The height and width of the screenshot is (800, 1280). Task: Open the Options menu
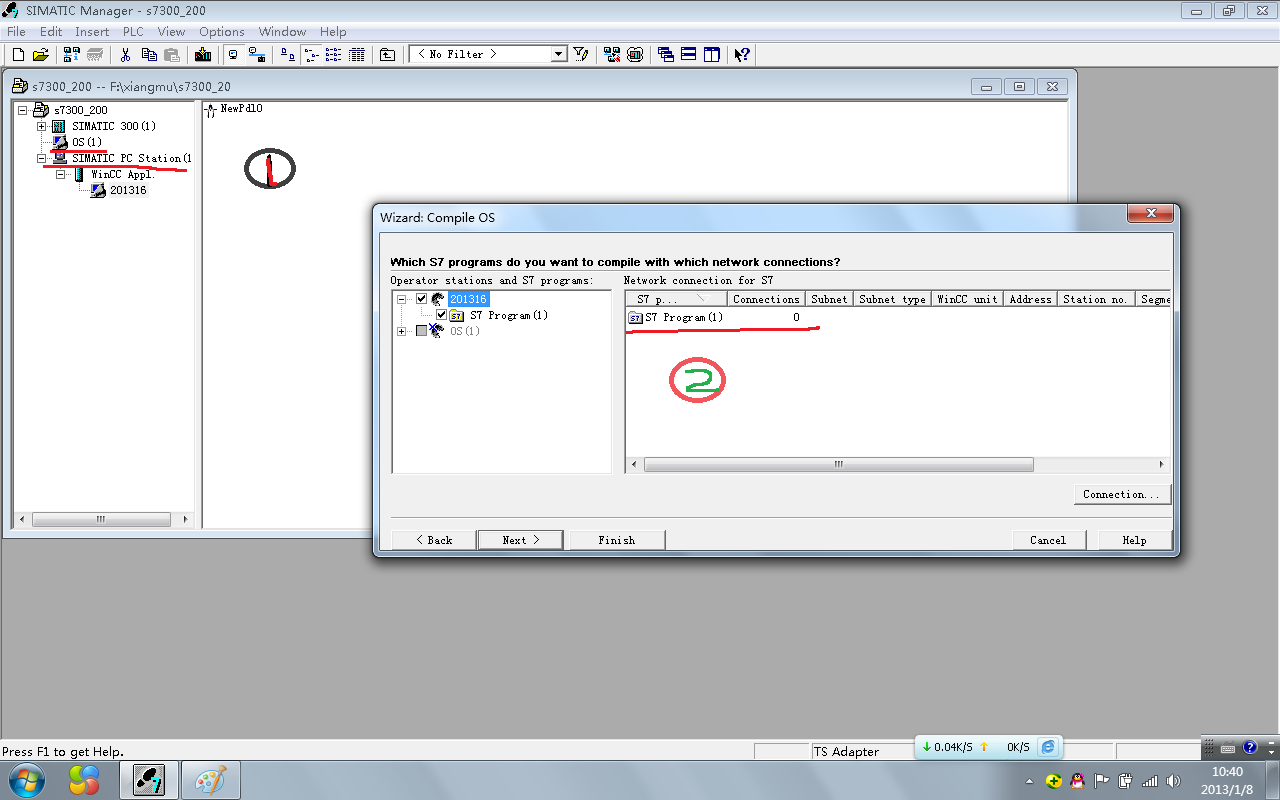pyautogui.click(x=222, y=32)
